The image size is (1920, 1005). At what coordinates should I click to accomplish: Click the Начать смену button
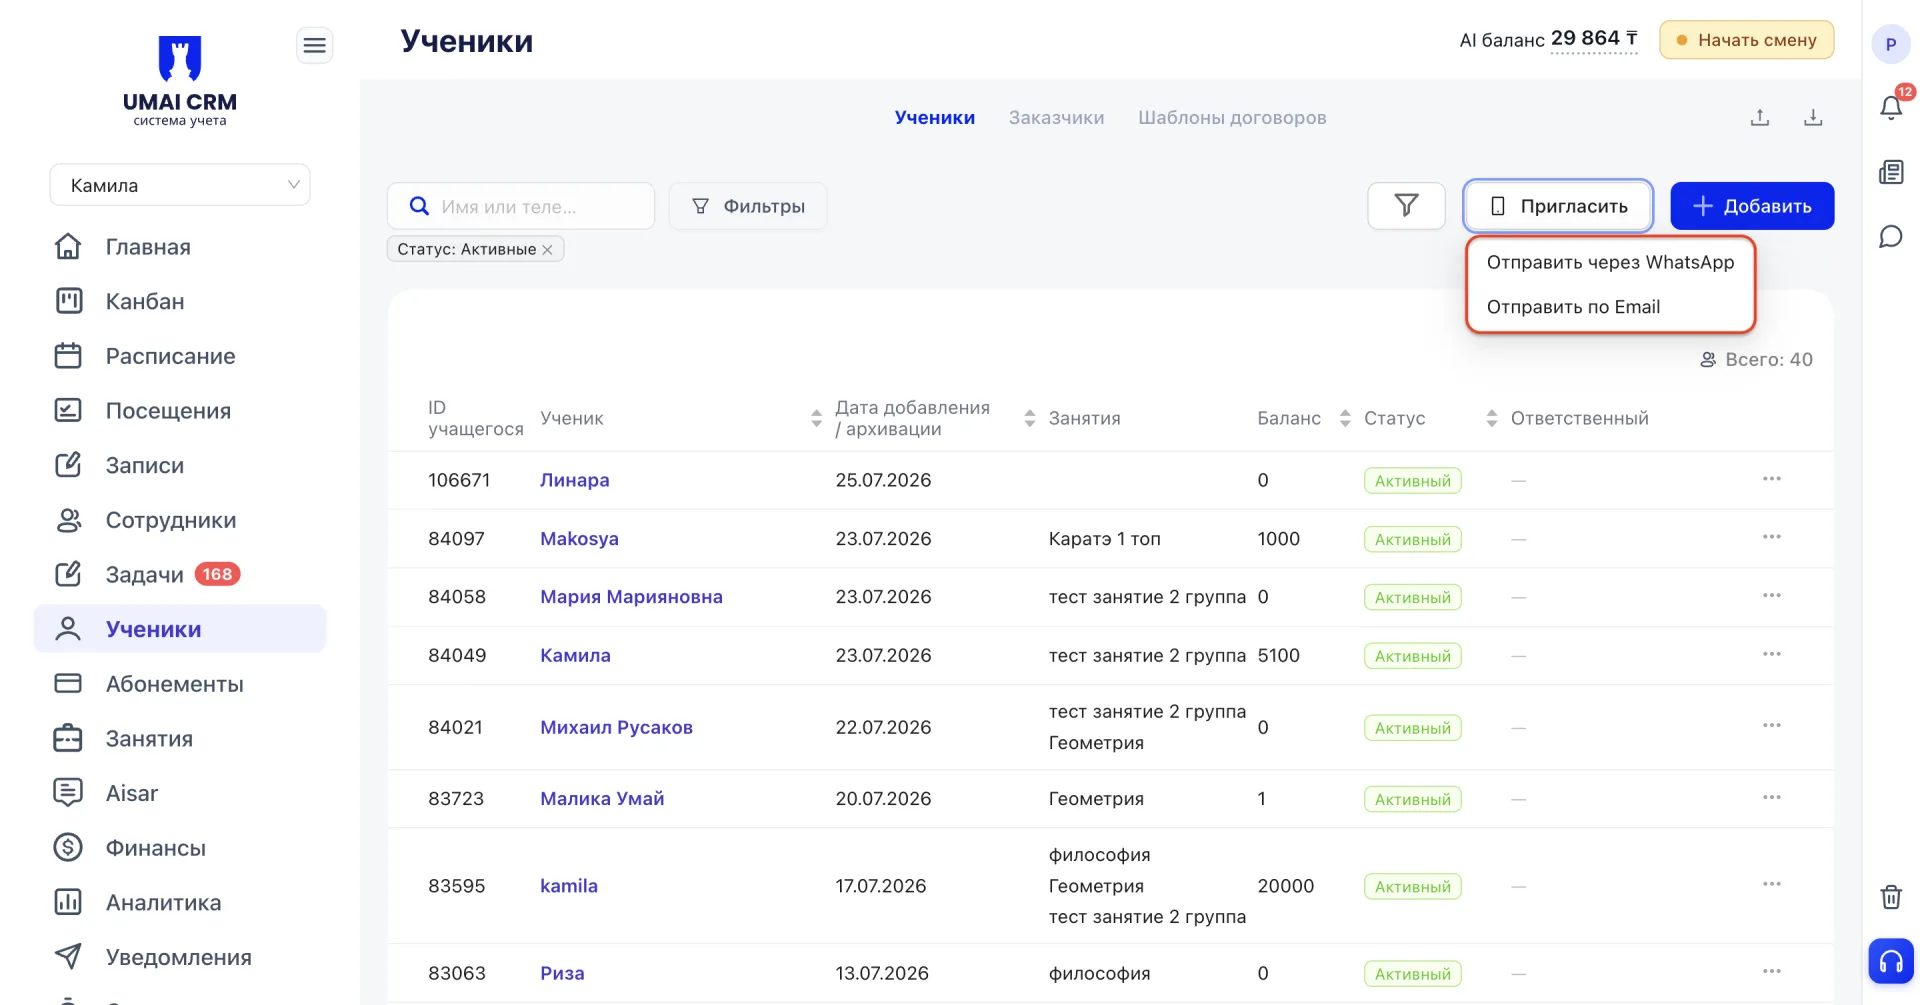tap(1746, 40)
